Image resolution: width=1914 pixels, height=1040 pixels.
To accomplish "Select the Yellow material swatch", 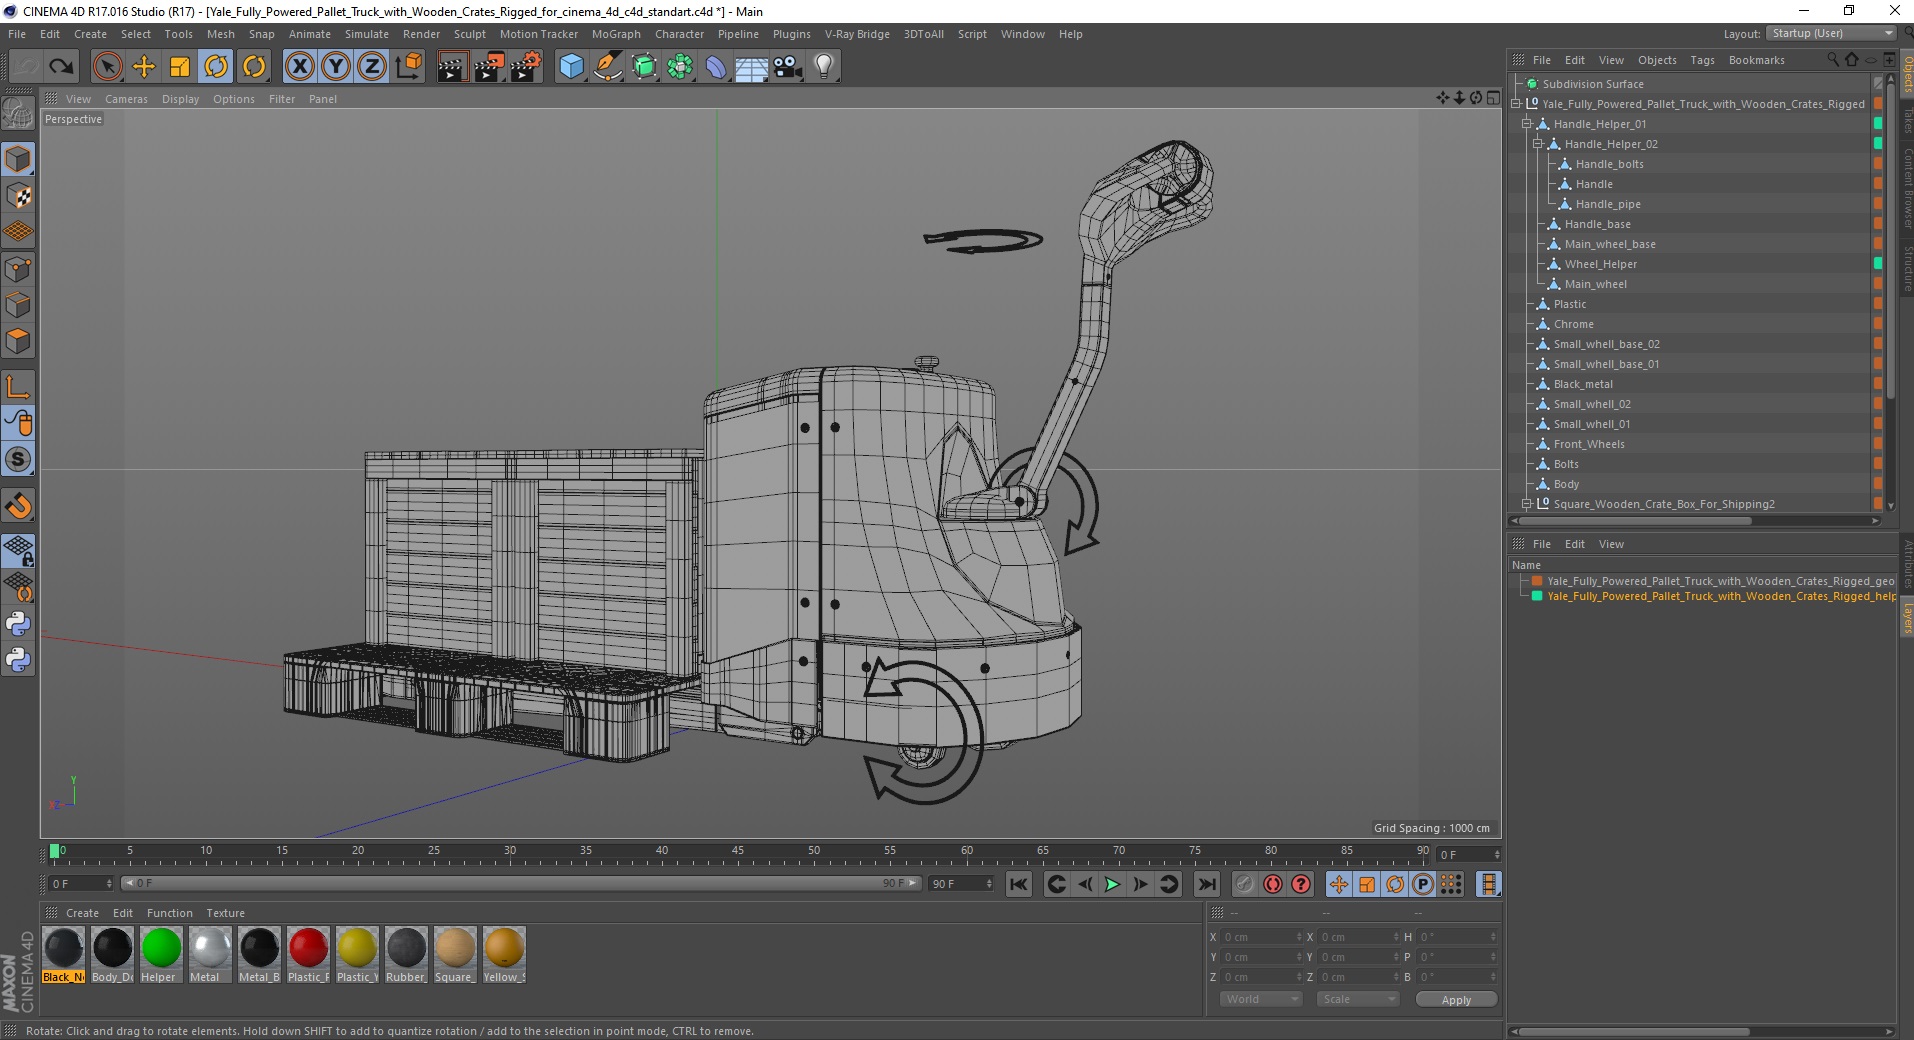I will [504, 954].
